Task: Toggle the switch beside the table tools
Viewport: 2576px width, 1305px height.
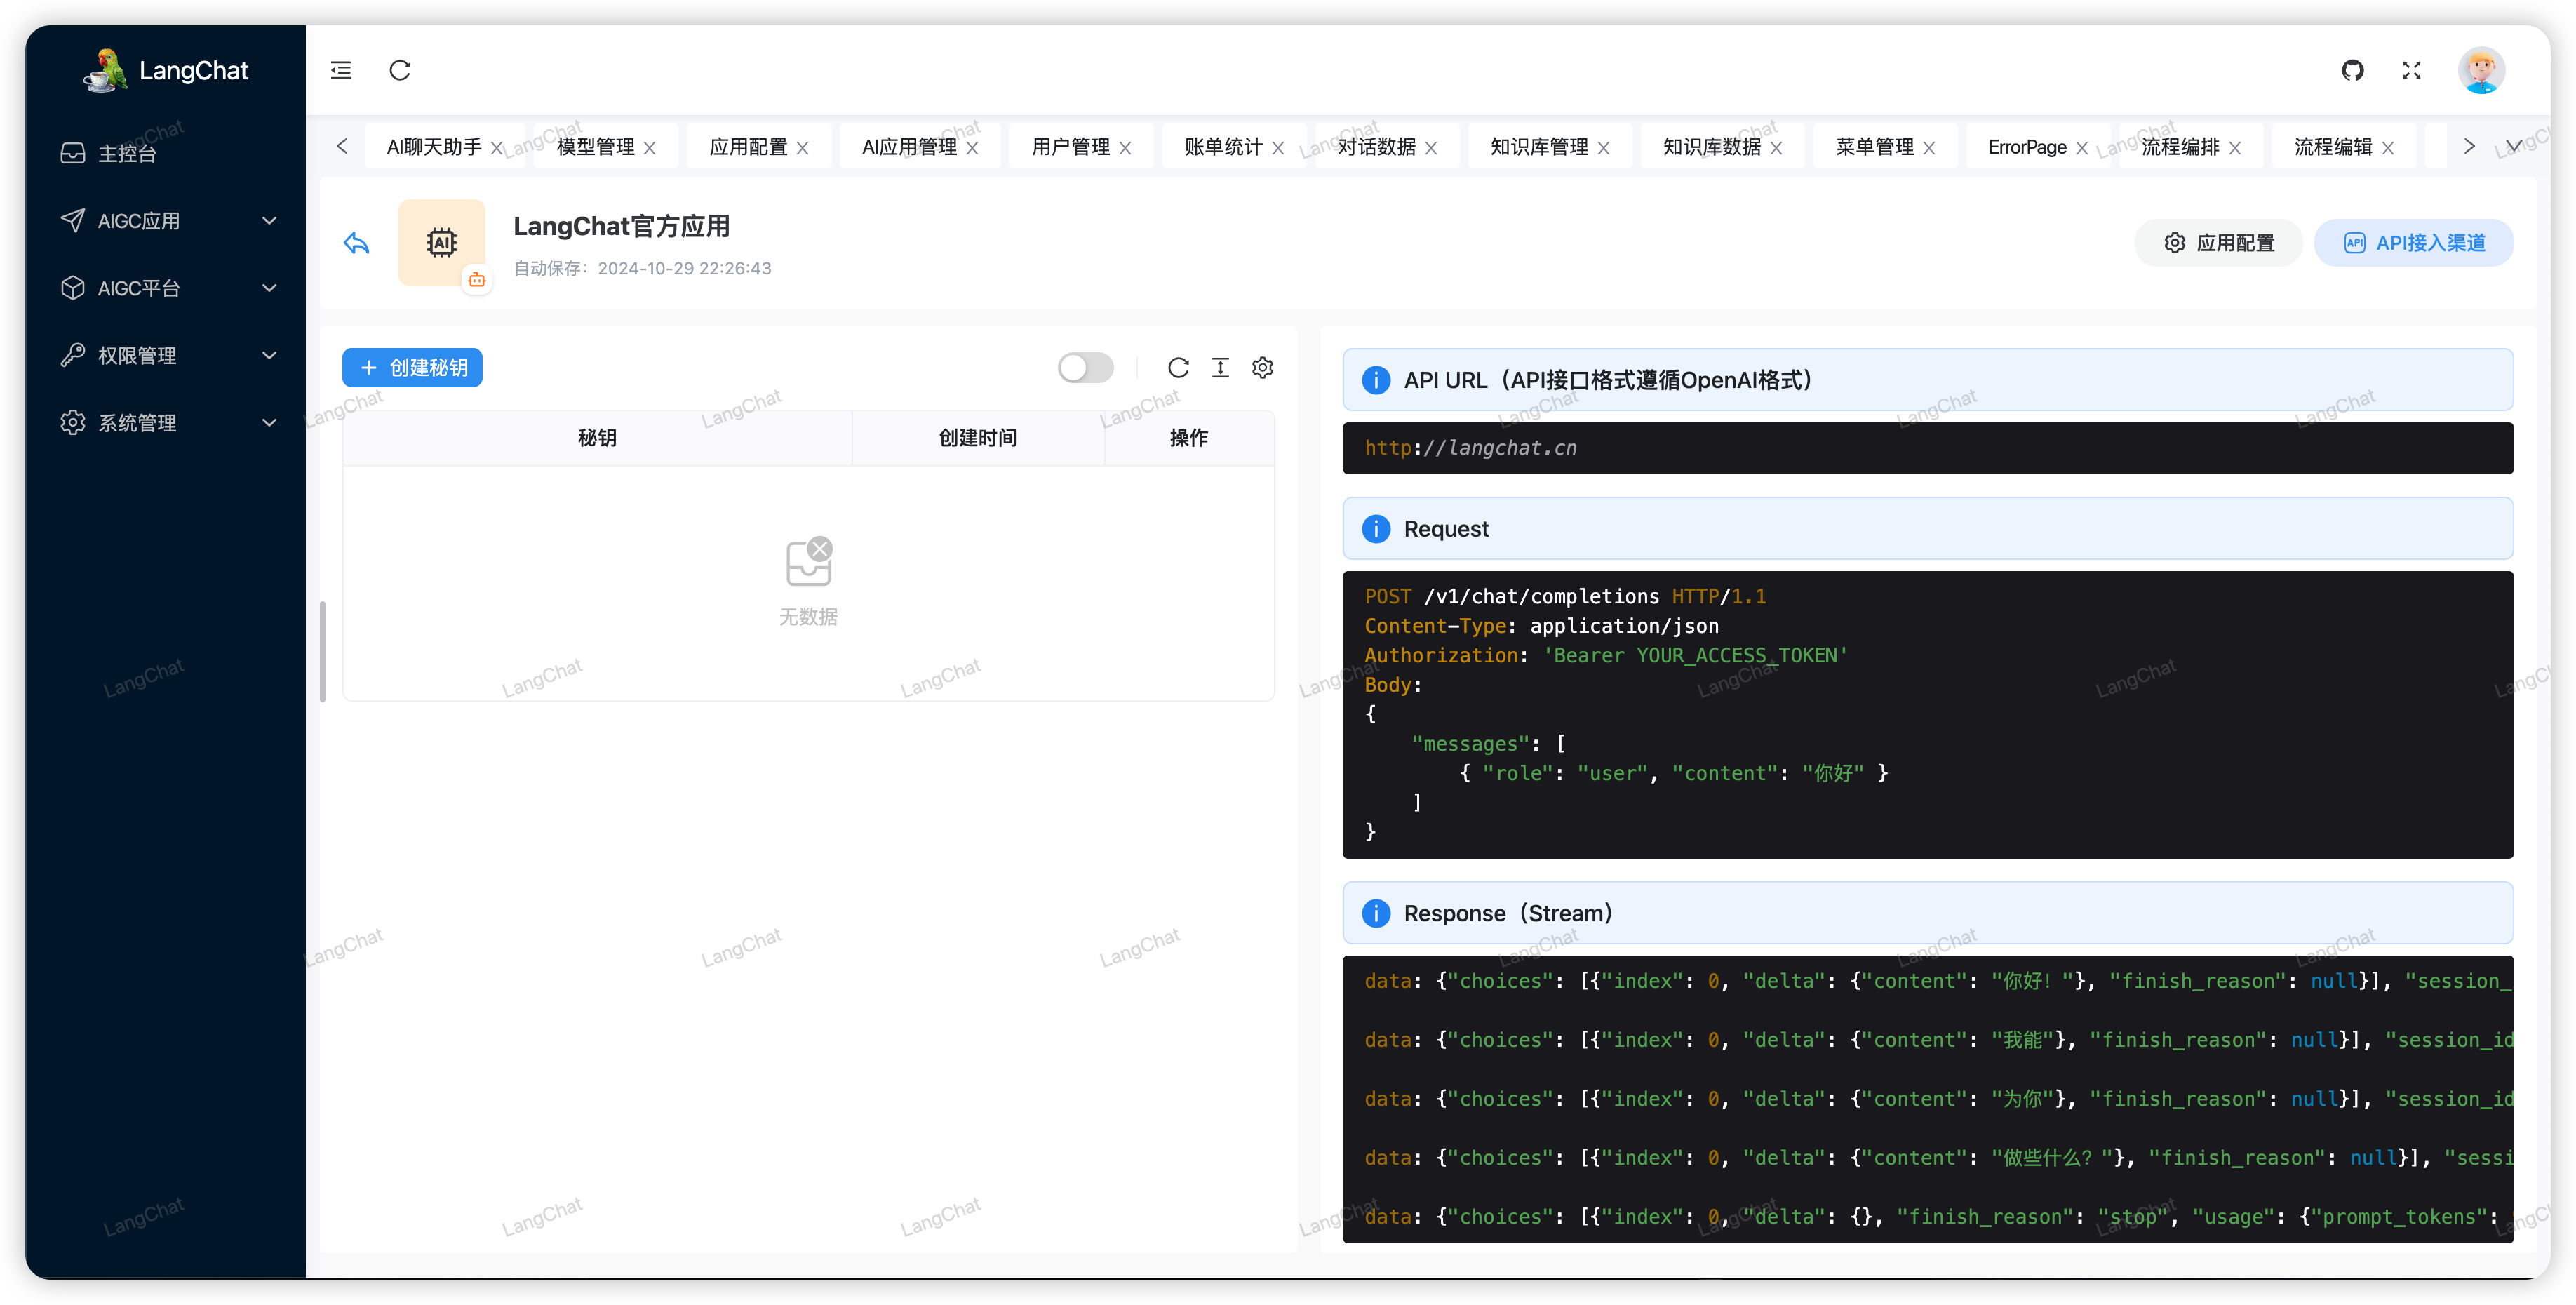Action: tap(1086, 368)
